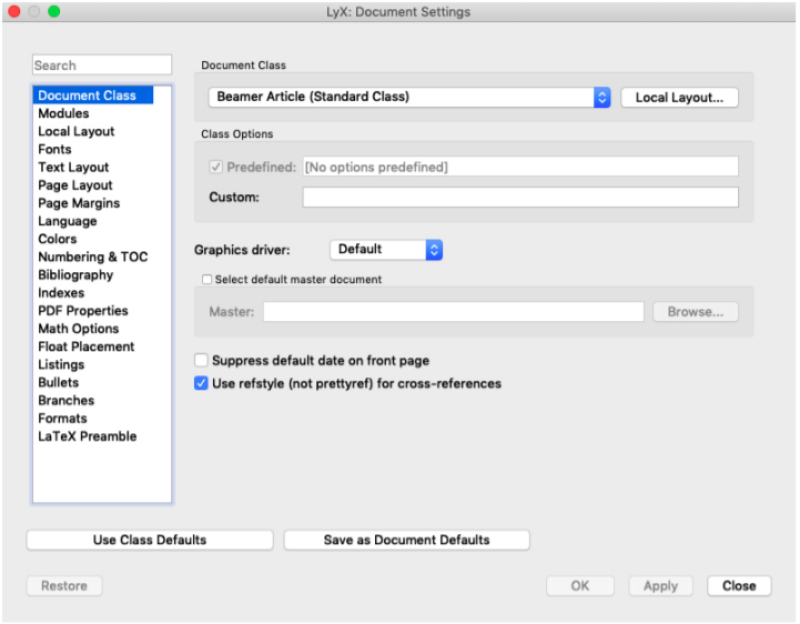
Task: Open Language settings
Action: point(67,221)
